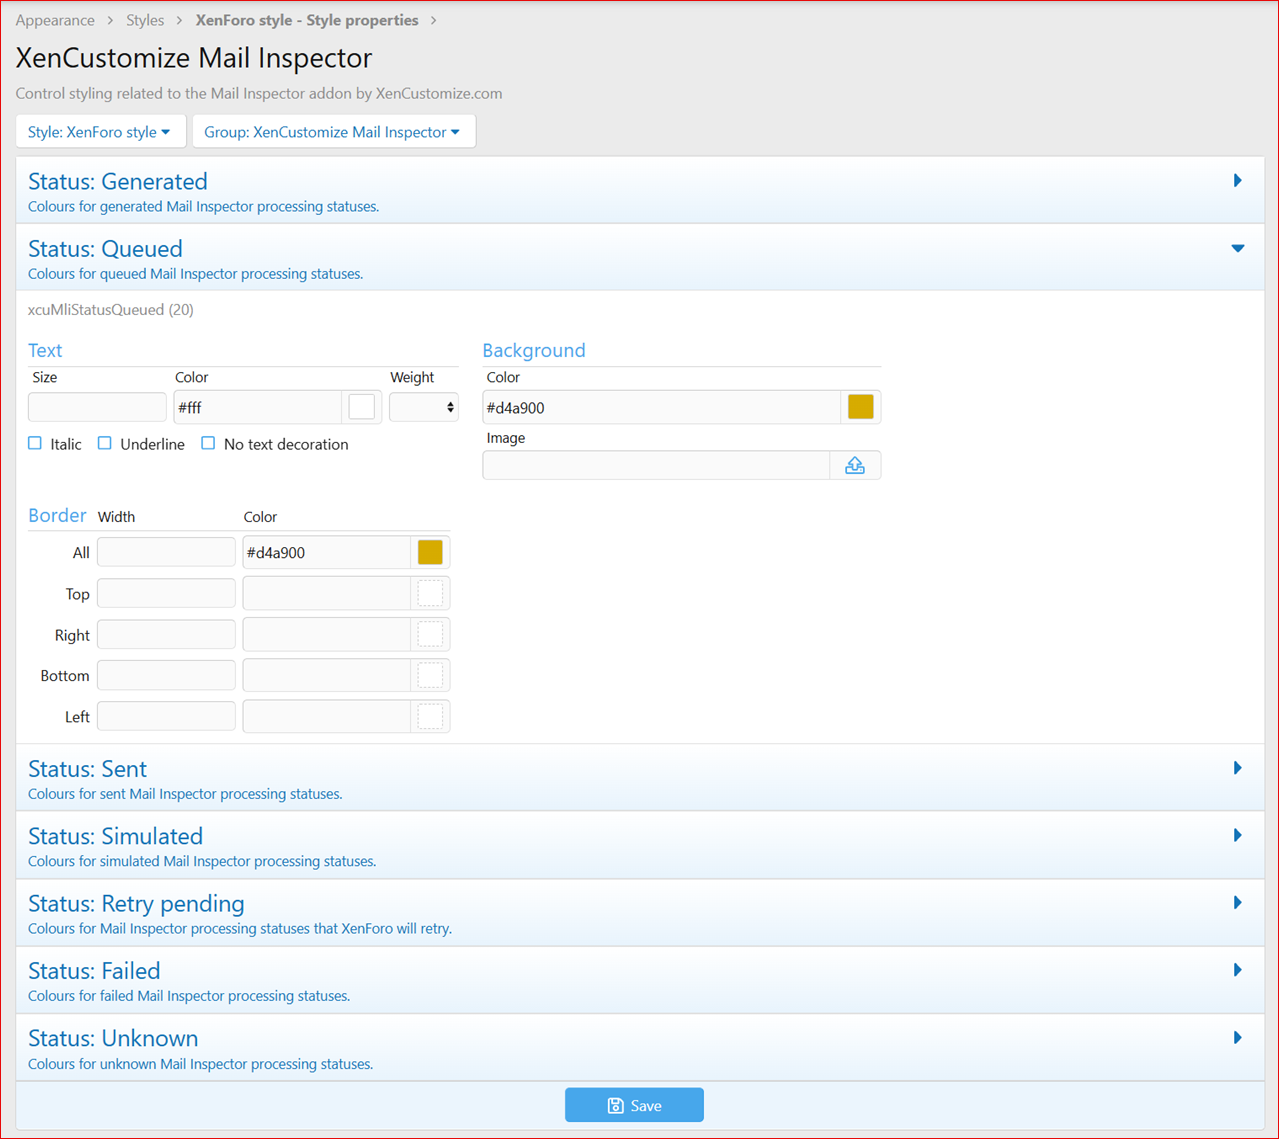This screenshot has width=1279, height=1139.
Task: Open Group: XenCustomize Mail Inspector dropdown
Action: click(333, 131)
